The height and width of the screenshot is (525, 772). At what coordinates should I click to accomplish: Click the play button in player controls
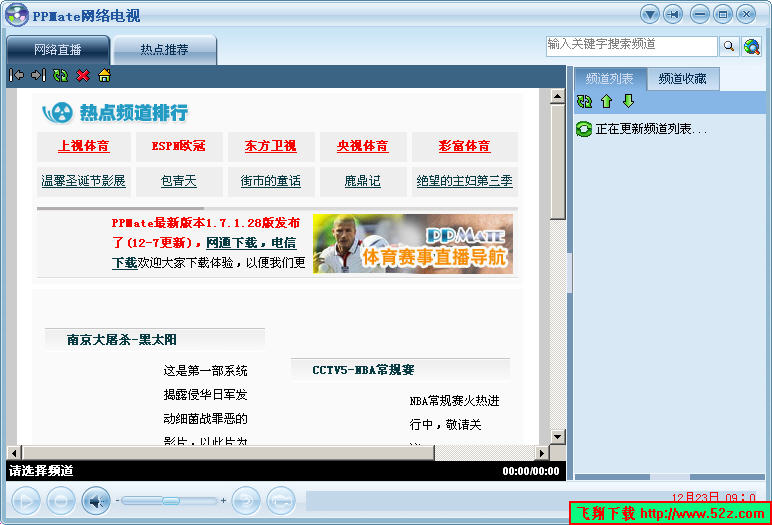[26, 501]
